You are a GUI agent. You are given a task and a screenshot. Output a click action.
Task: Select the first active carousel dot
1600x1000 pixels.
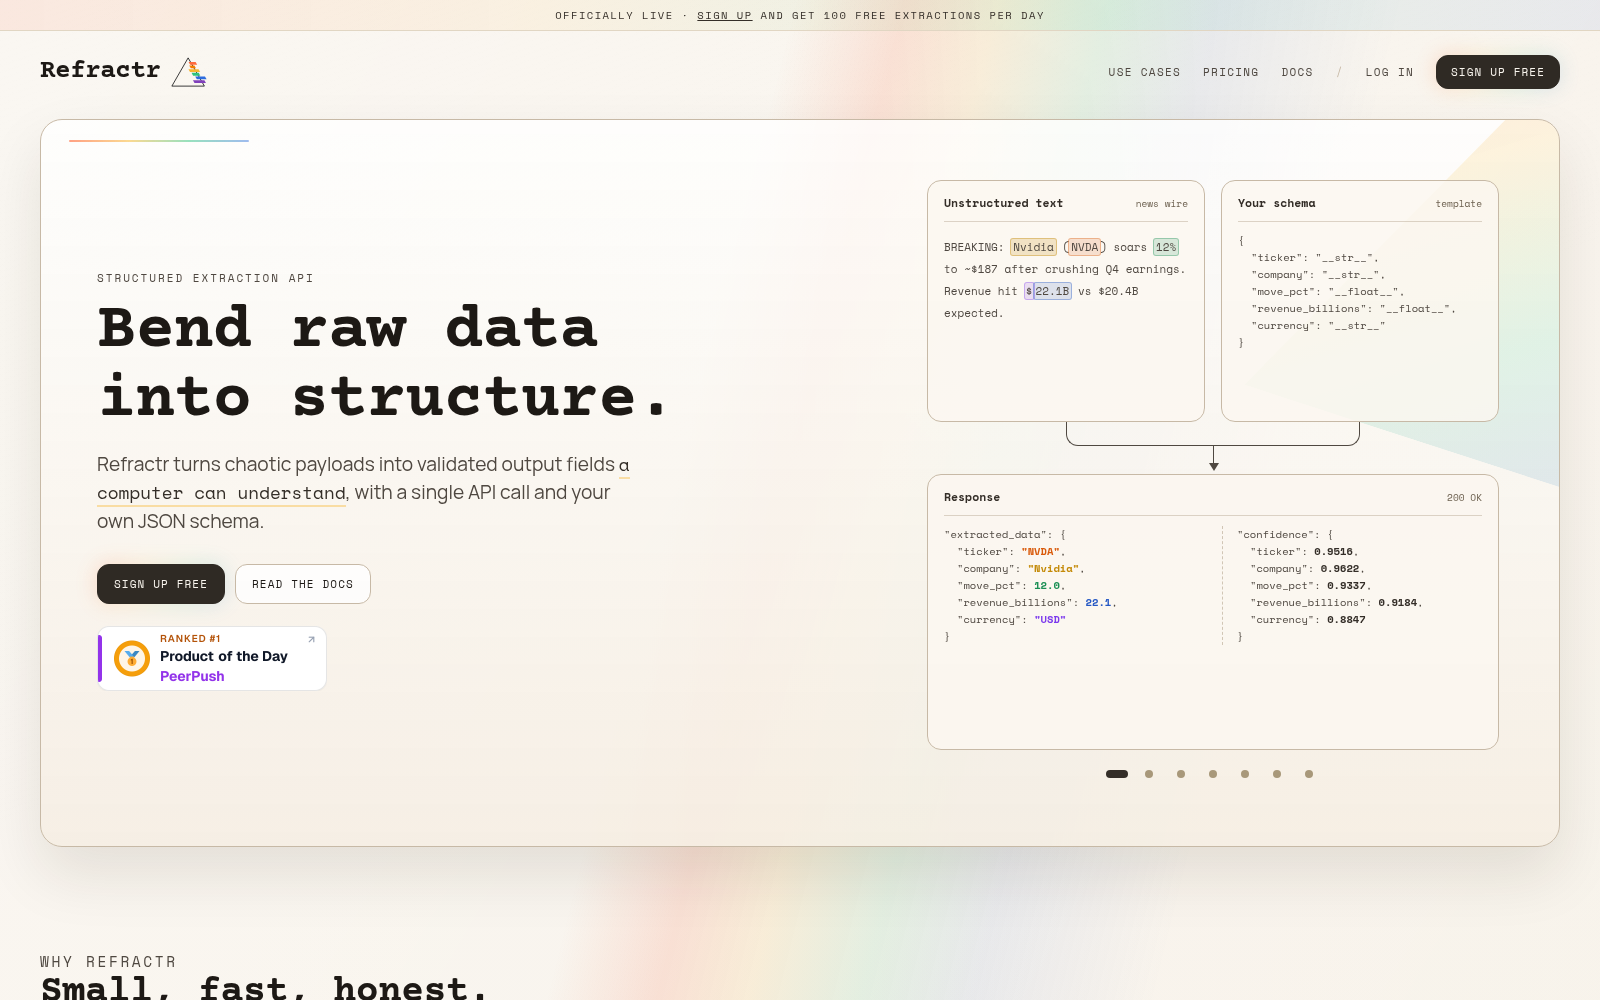coord(1117,774)
